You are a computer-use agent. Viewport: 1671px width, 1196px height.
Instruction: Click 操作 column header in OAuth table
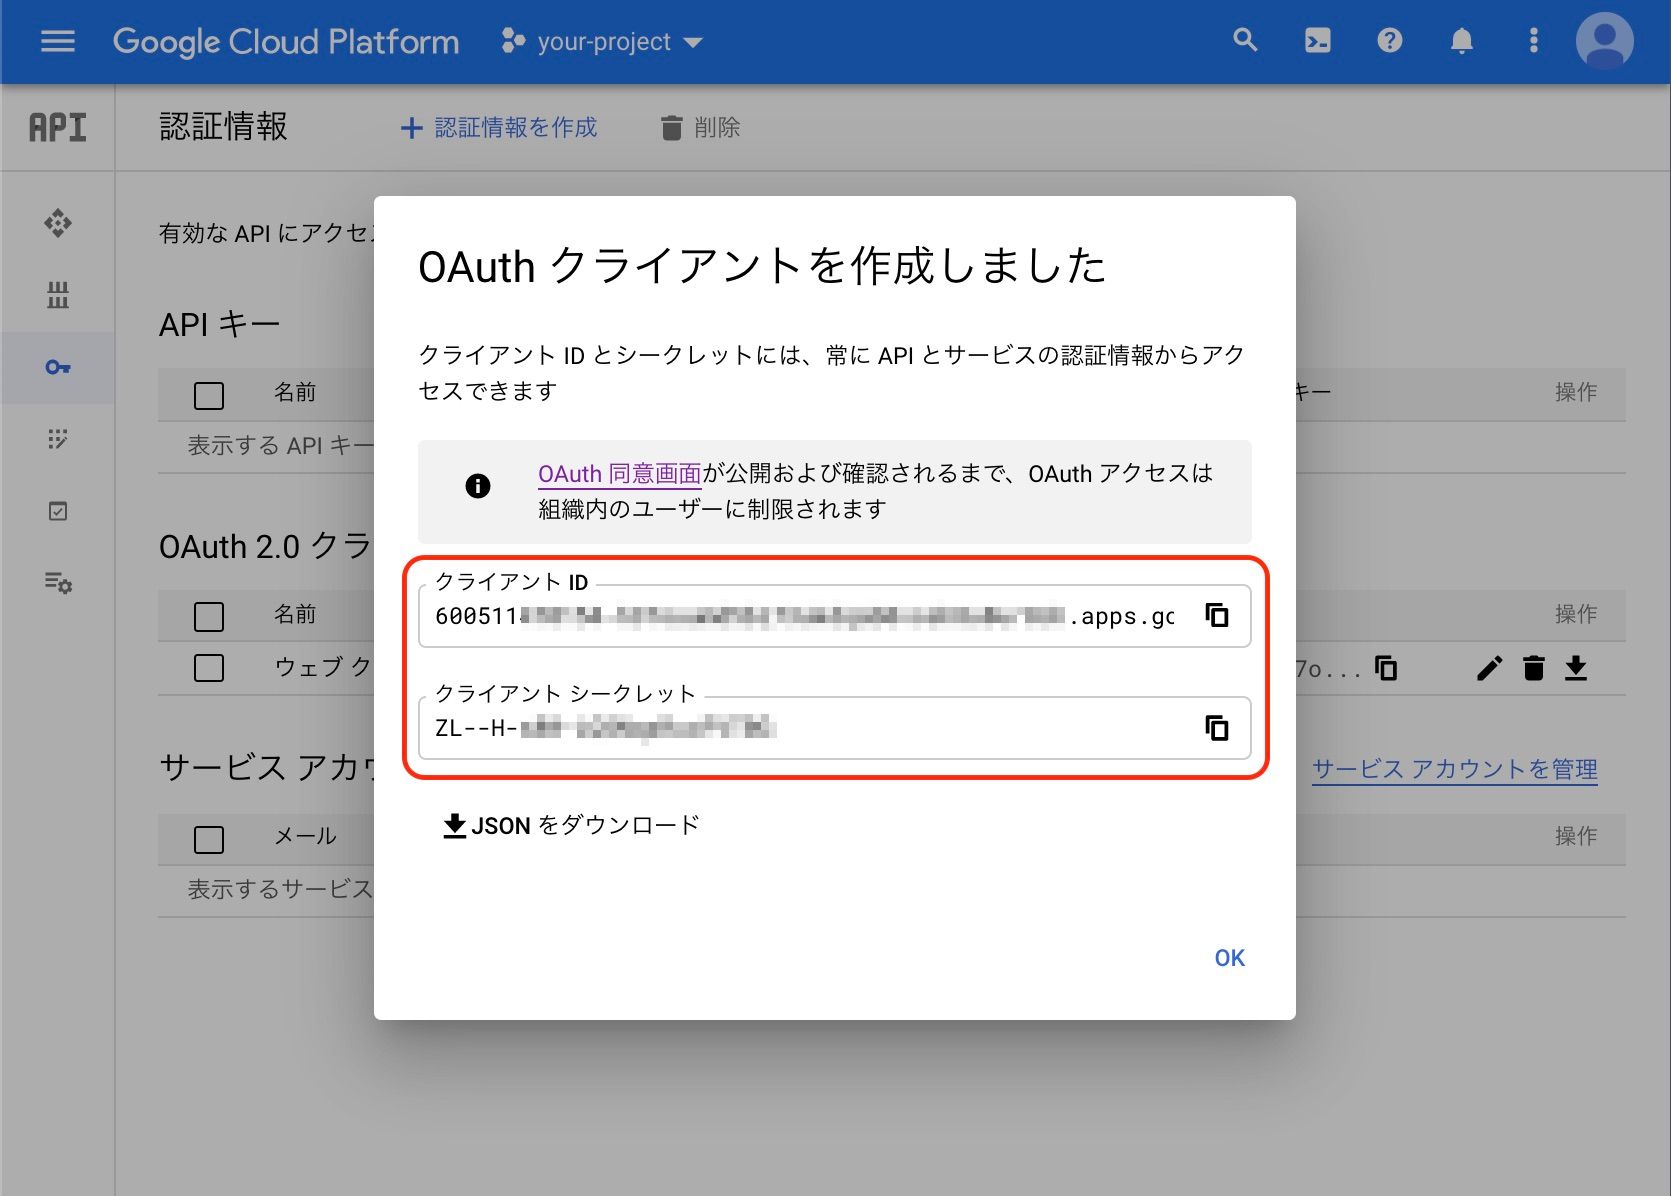[1576, 613]
